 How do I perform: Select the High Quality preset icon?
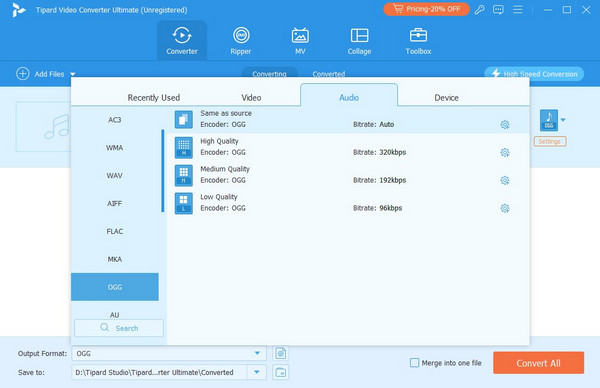184,147
